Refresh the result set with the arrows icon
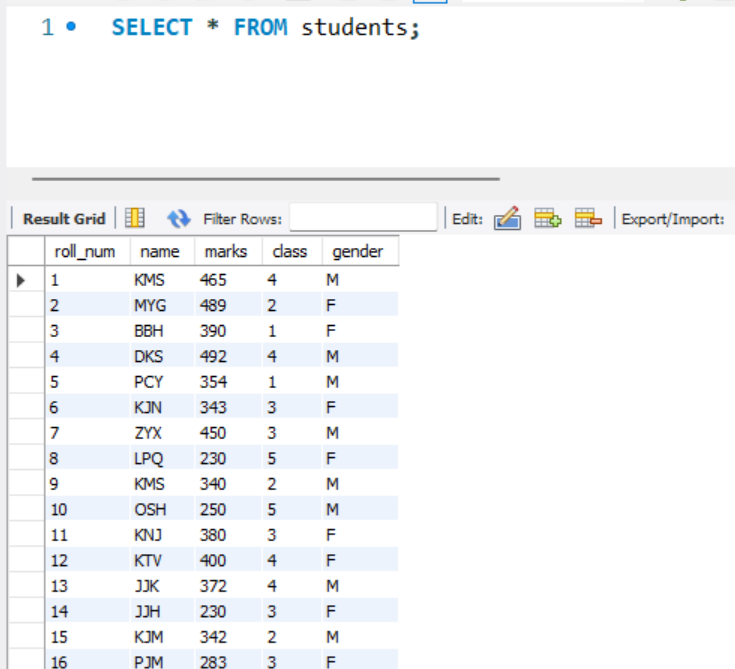735x669 pixels. click(178, 218)
